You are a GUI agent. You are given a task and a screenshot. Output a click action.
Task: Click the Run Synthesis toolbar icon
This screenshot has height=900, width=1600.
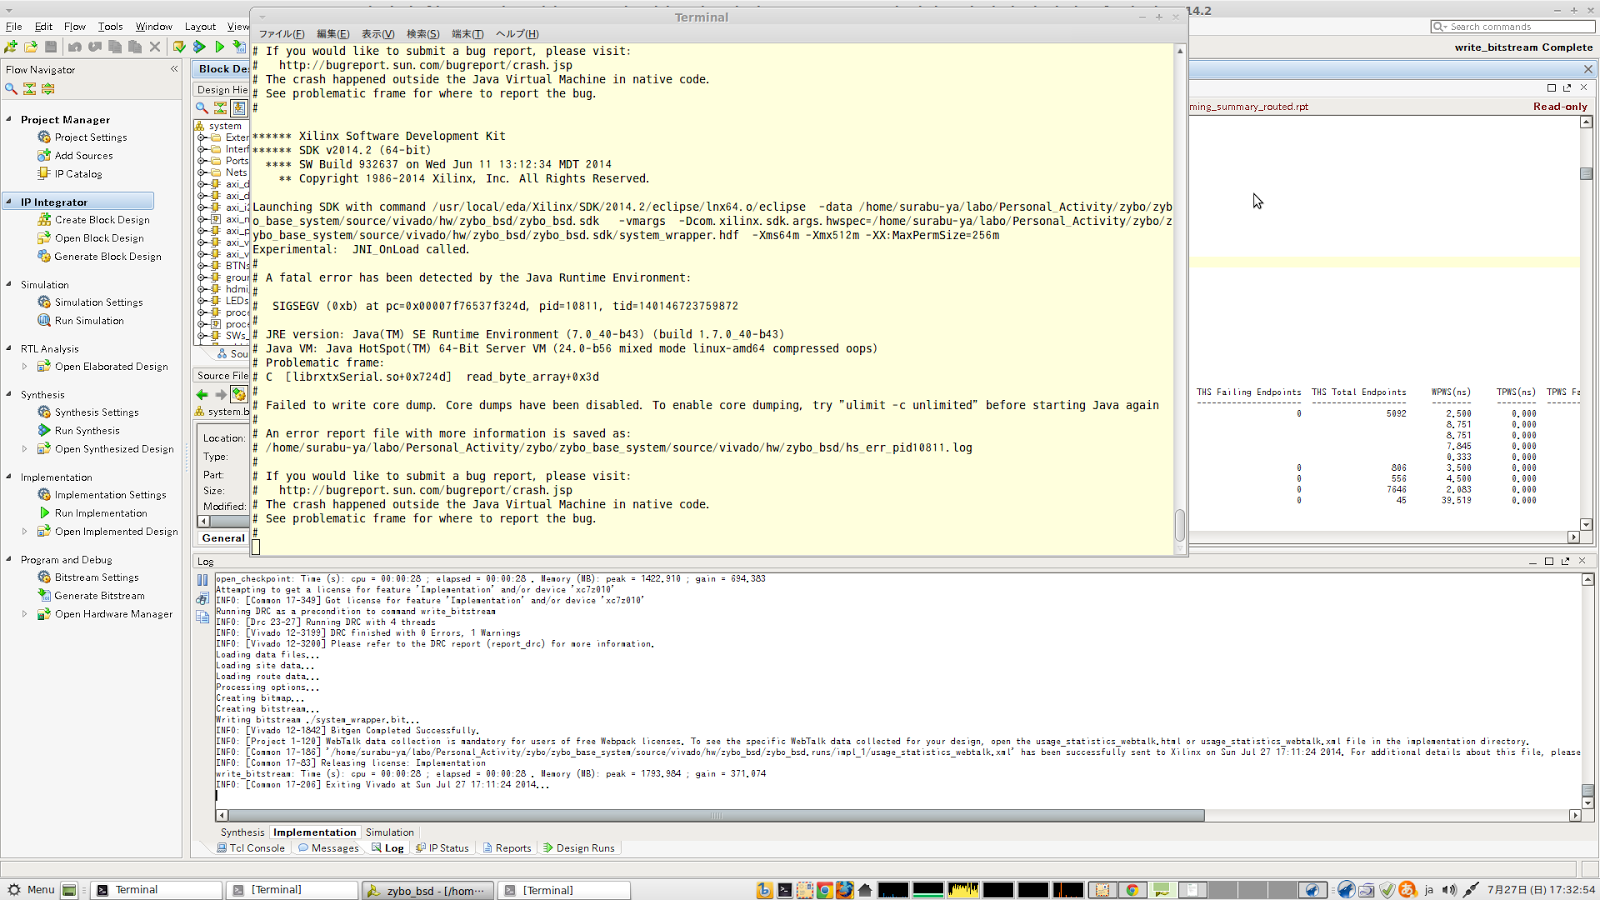click(x=199, y=47)
